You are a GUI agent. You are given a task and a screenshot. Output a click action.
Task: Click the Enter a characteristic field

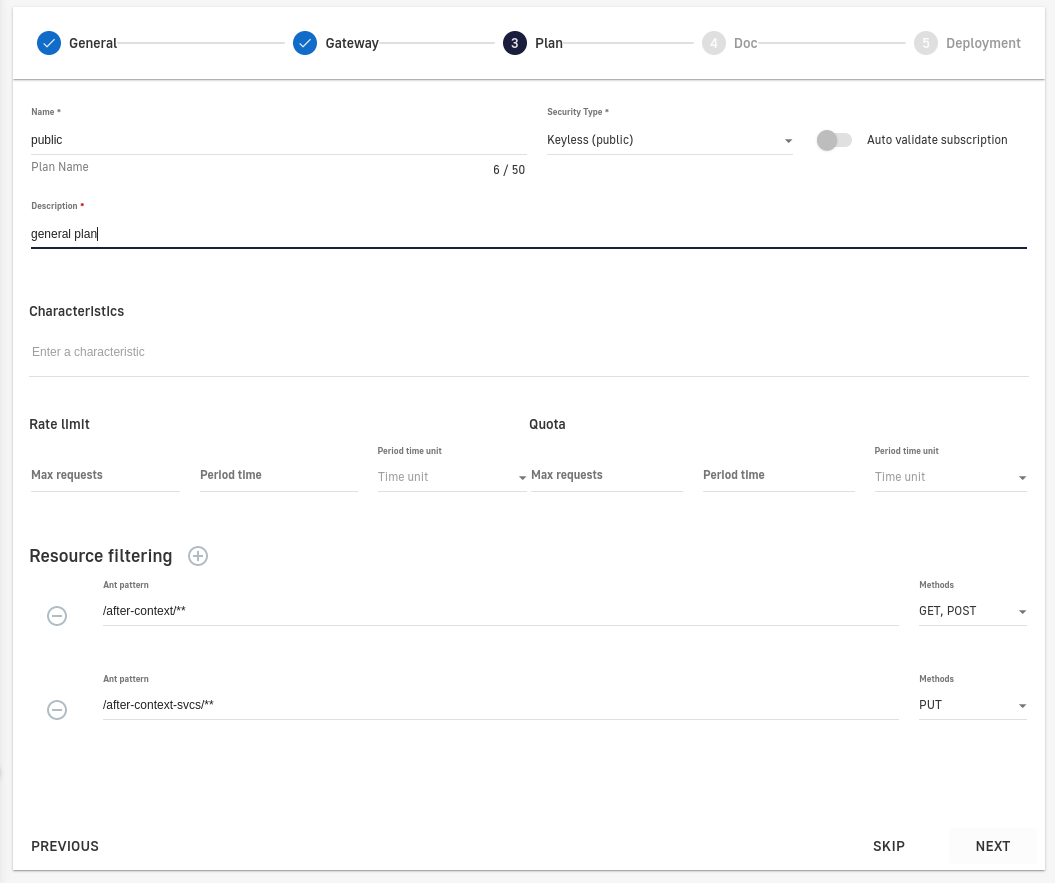pos(528,352)
